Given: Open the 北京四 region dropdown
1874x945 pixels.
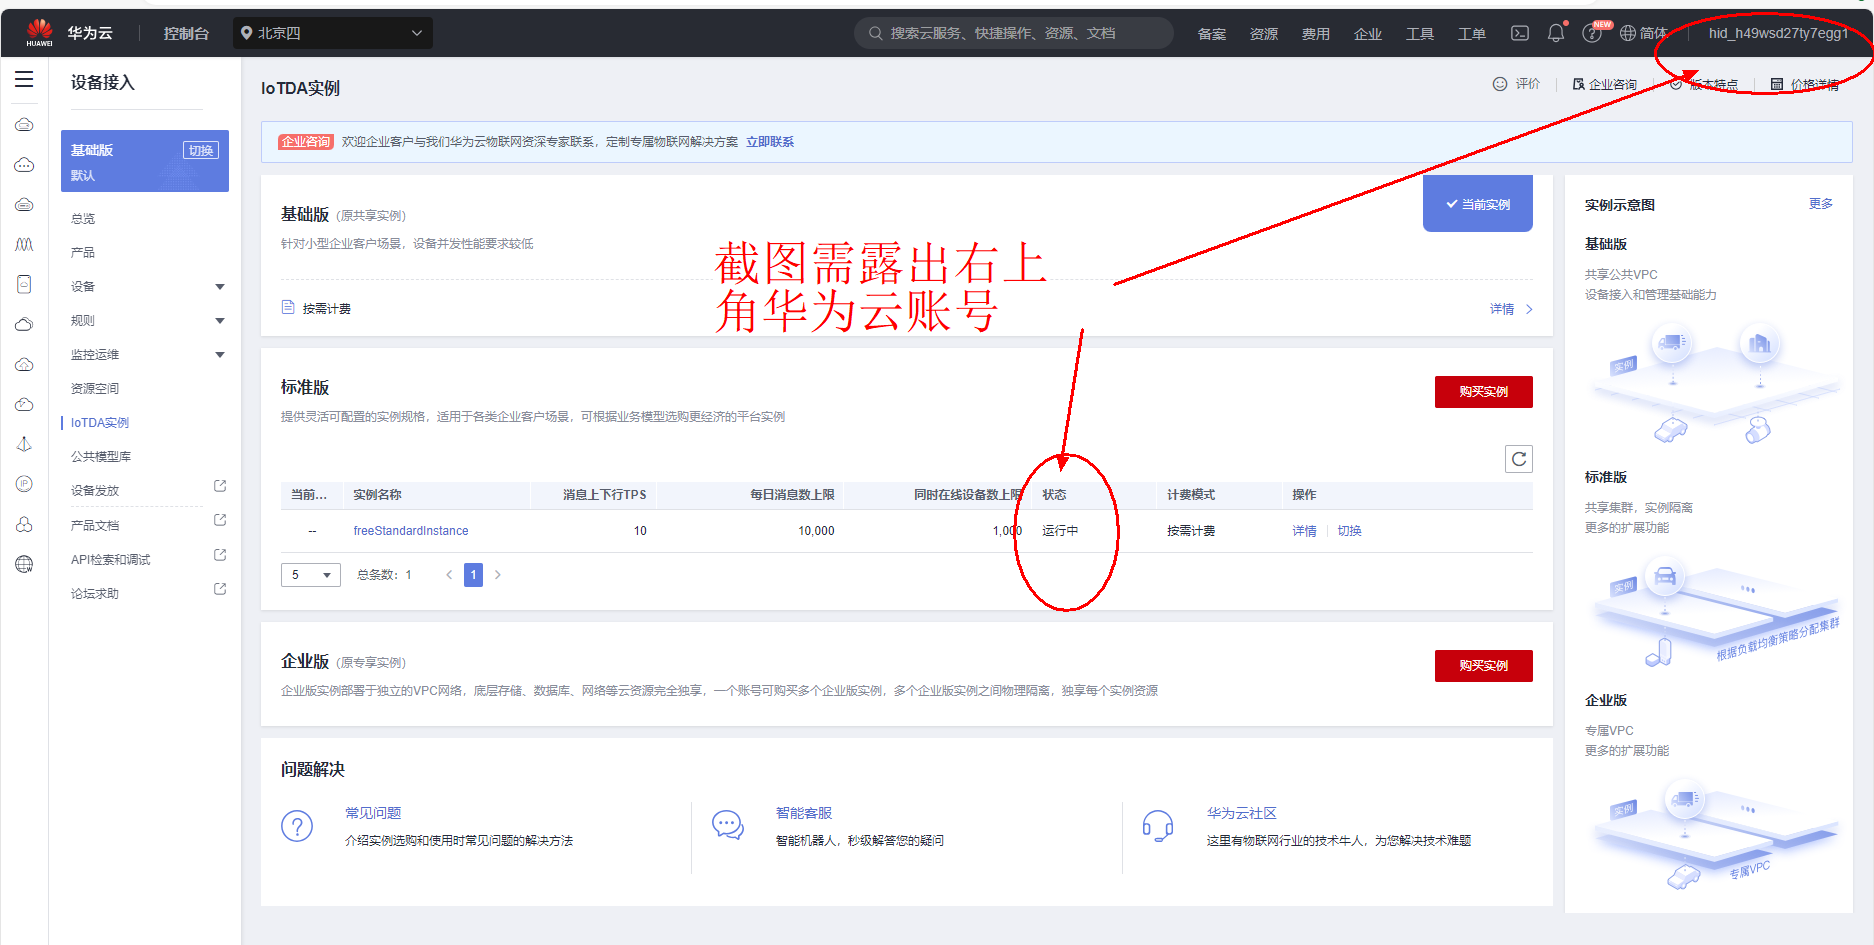Looking at the screenshot, I should [x=333, y=33].
